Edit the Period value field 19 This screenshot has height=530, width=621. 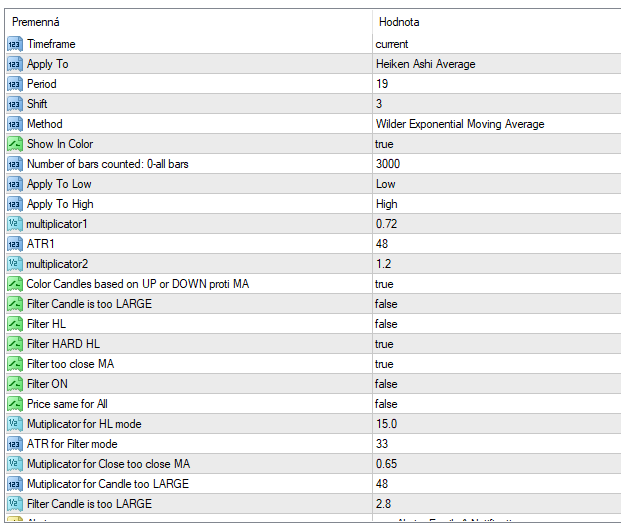point(382,84)
